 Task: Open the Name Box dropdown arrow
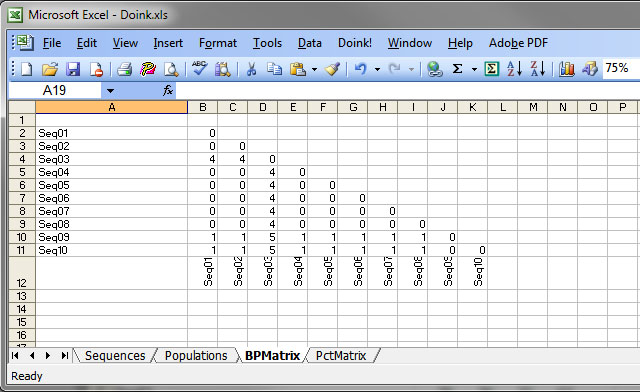[x=110, y=91]
